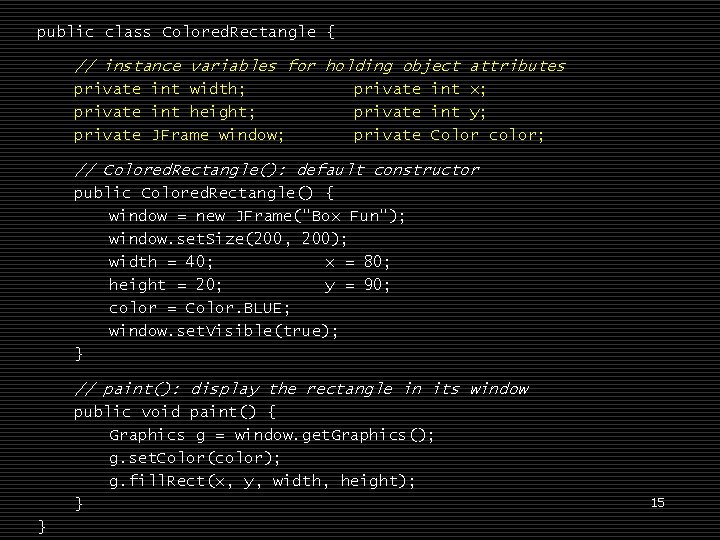Click the 'new JFrame("Box Fun")' line
720x540 pixels.
coord(257,216)
